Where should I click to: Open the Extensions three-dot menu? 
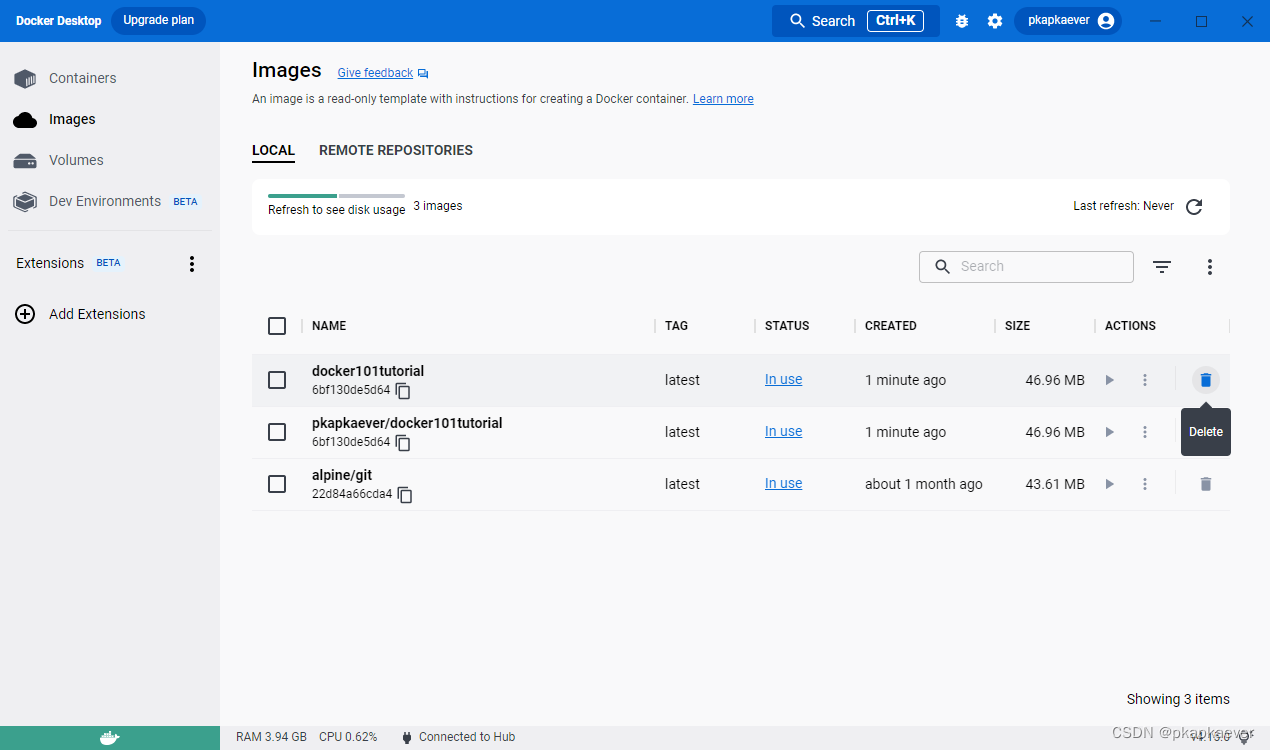[x=192, y=264]
